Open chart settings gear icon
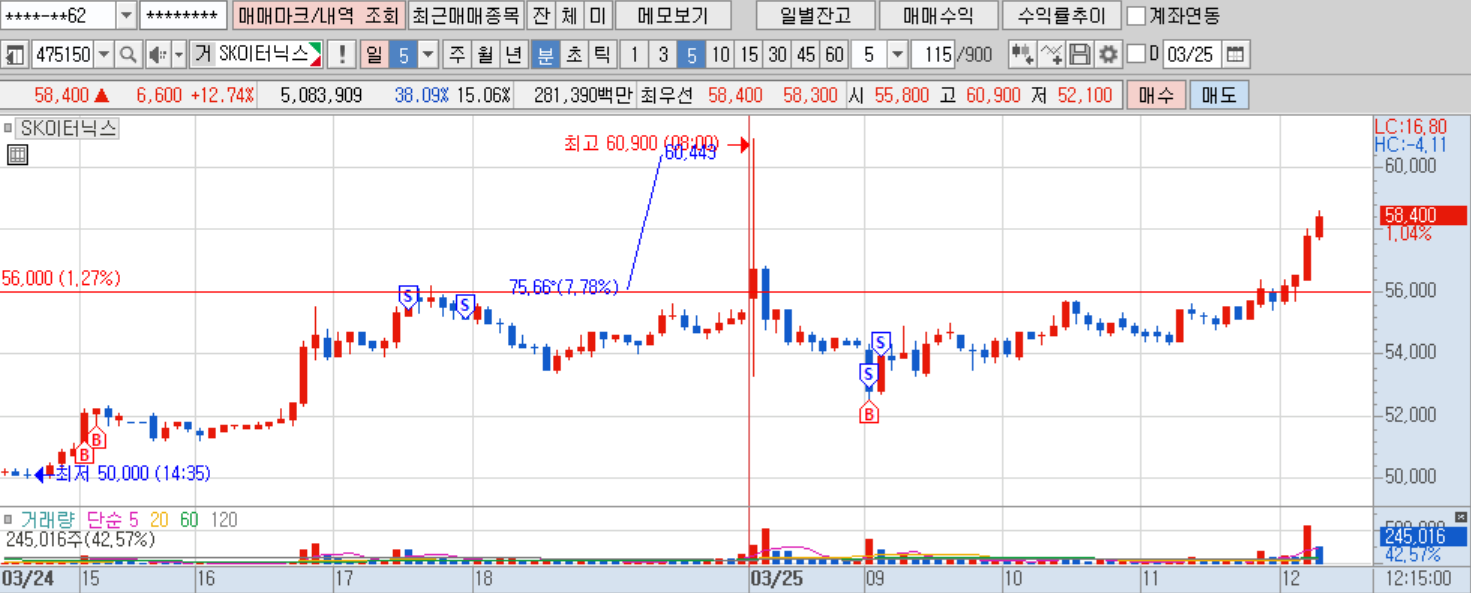This screenshot has height=593, width=1471. pyautogui.click(x=1107, y=54)
